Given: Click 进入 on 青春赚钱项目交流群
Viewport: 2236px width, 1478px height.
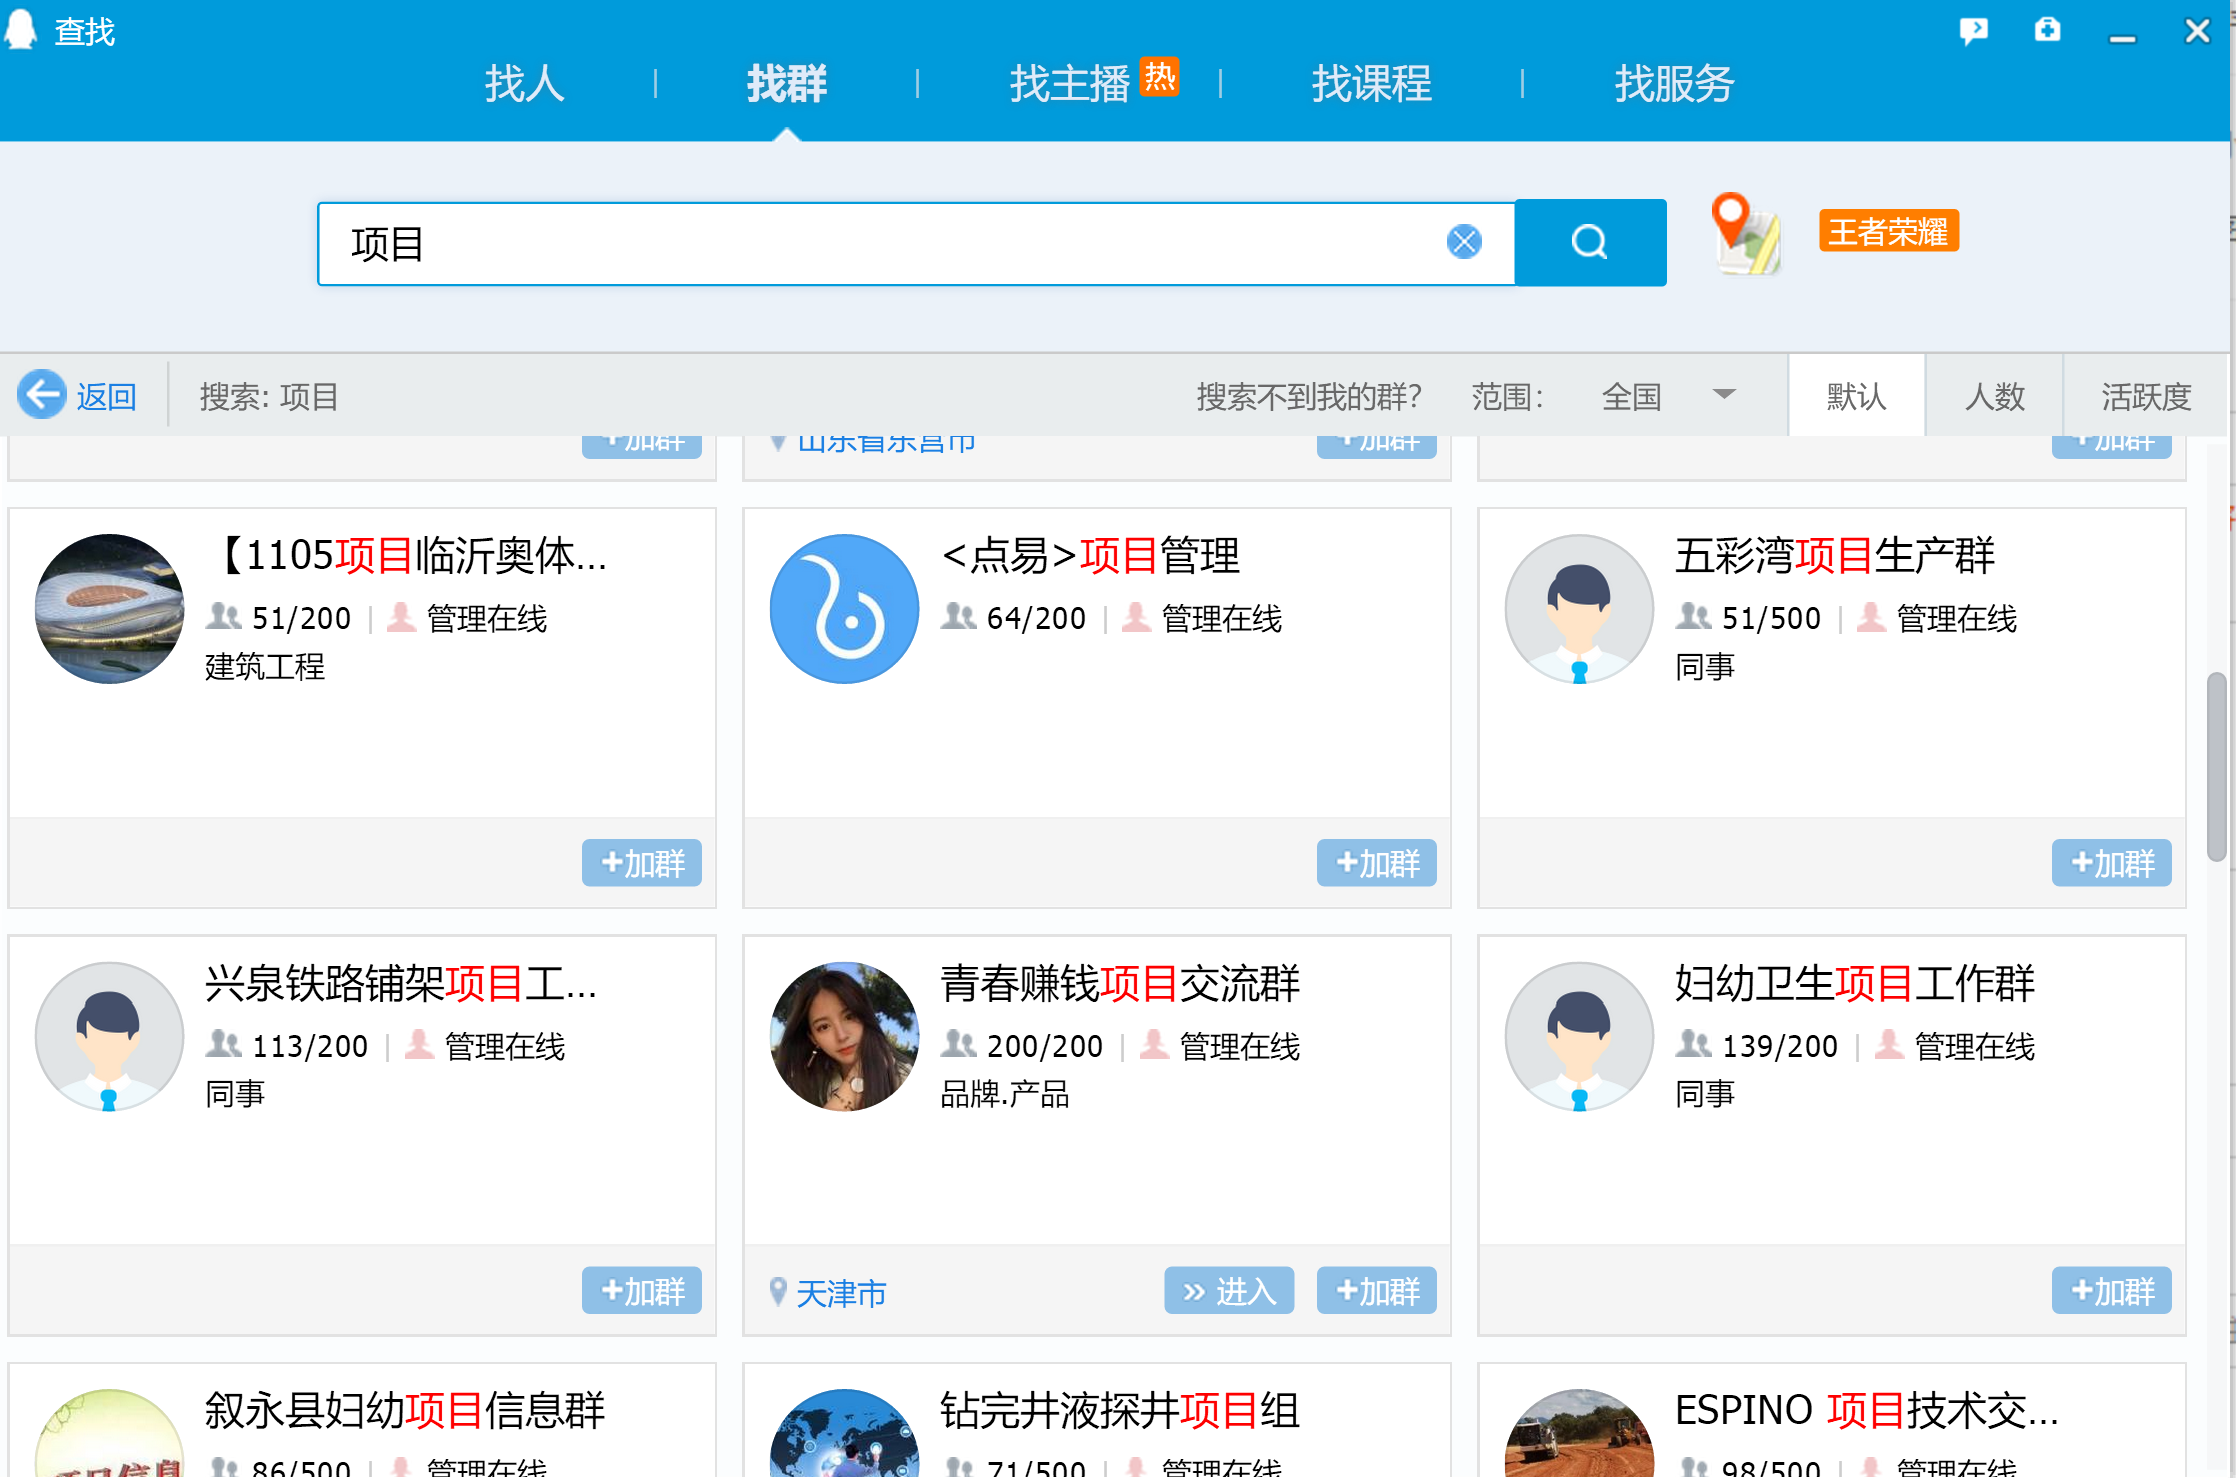Looking at the screenshot, I should point(1228,1290).
